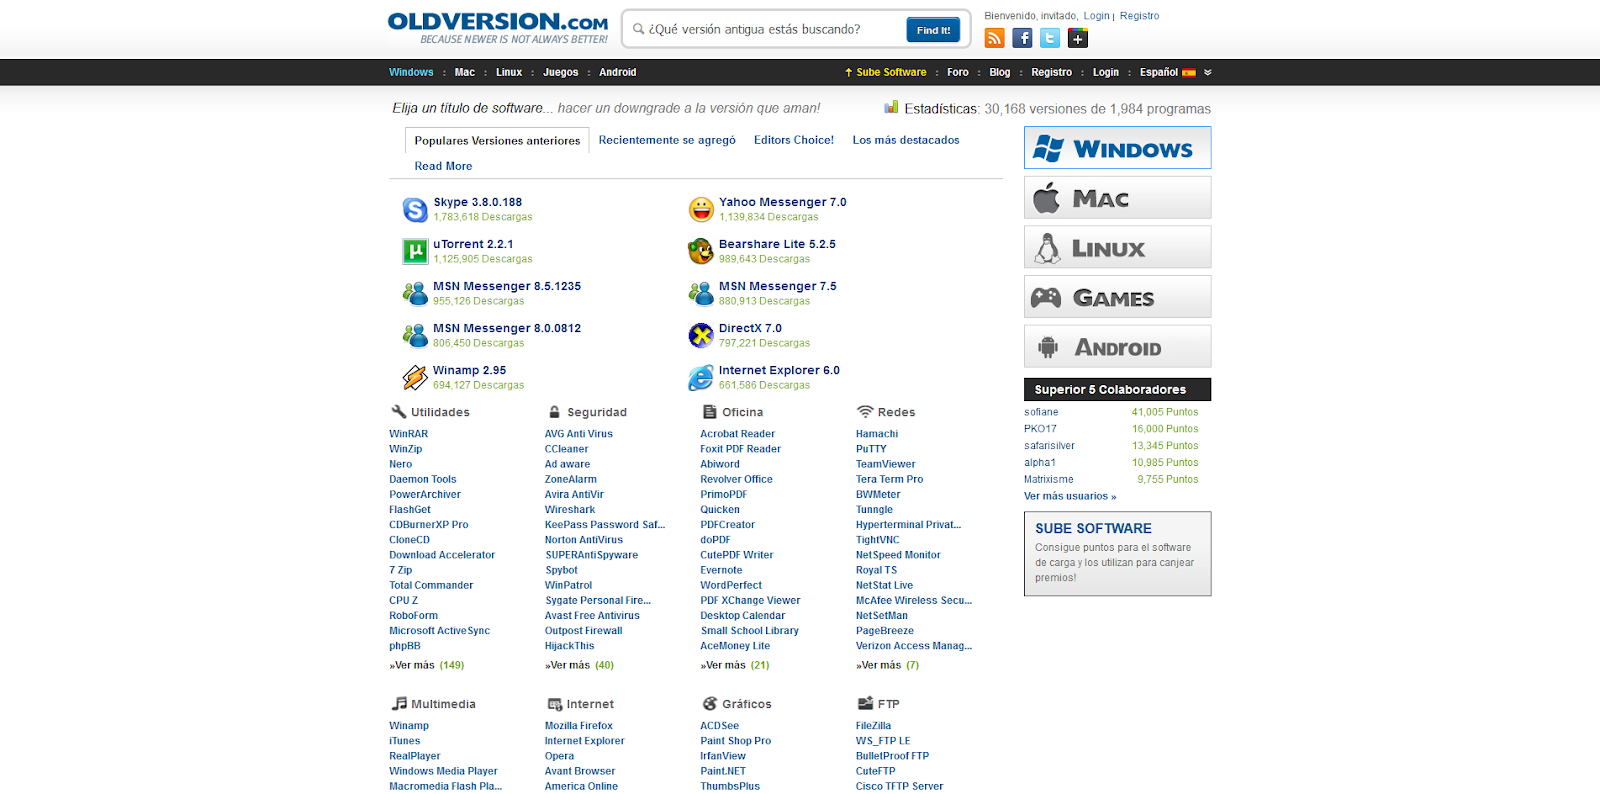The width and height of the screenshot is (1600, 794).
Task: Click the Multimedia music note icon
Action: [x=399, y=704]
